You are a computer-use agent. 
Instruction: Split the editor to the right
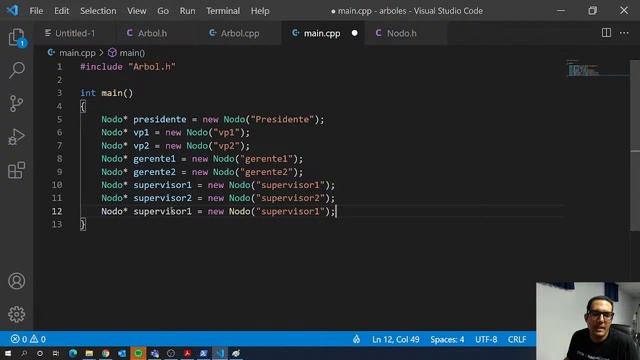[606, 33]
